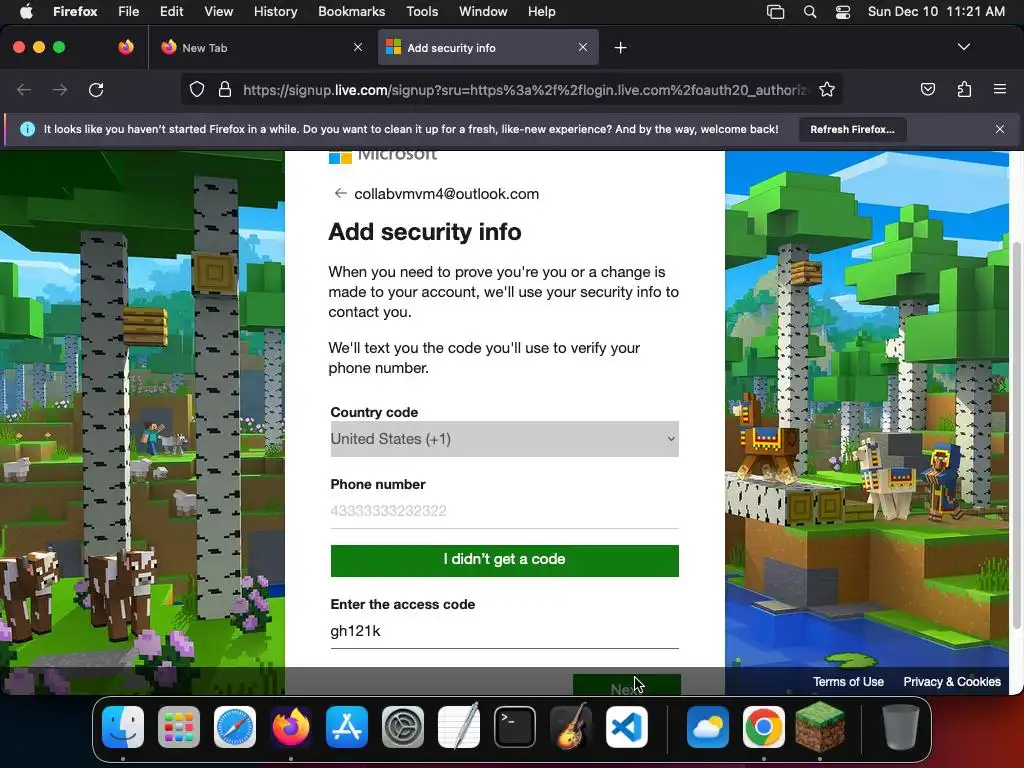Open the Privacy & Cookies link
This screenshot has width=1024, height=768.
click(x=952, y=682)
